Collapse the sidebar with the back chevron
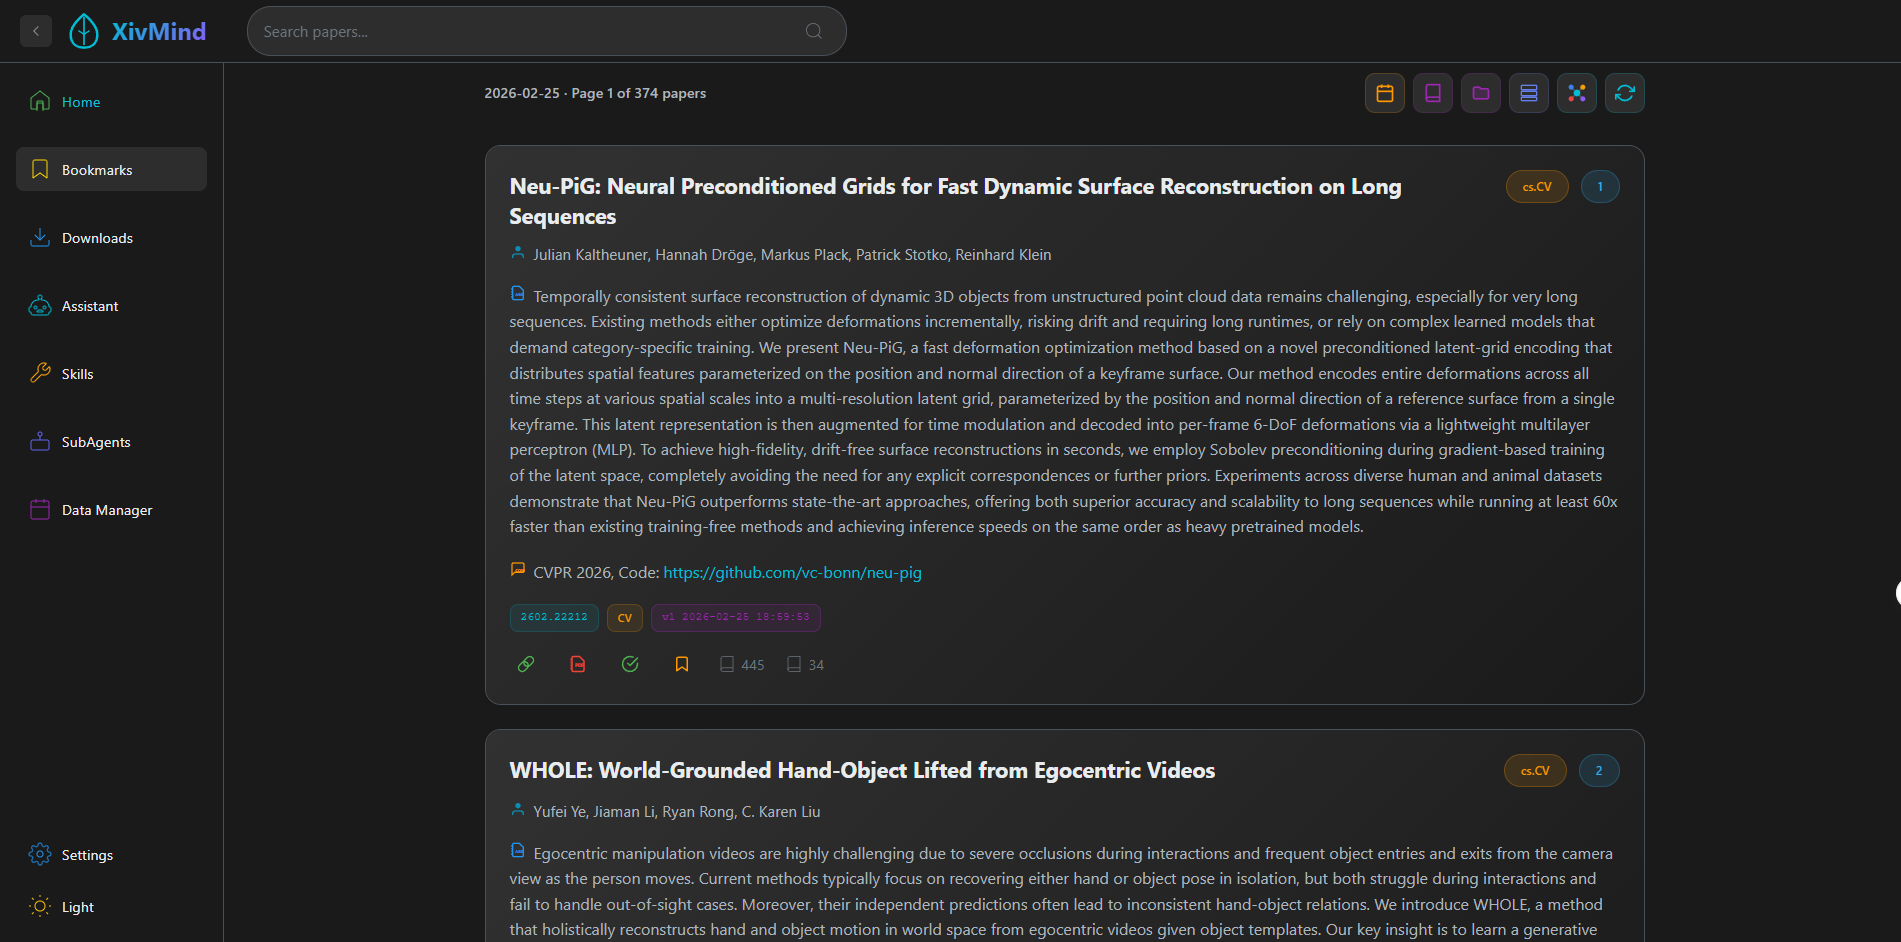 tap(36, 31)
